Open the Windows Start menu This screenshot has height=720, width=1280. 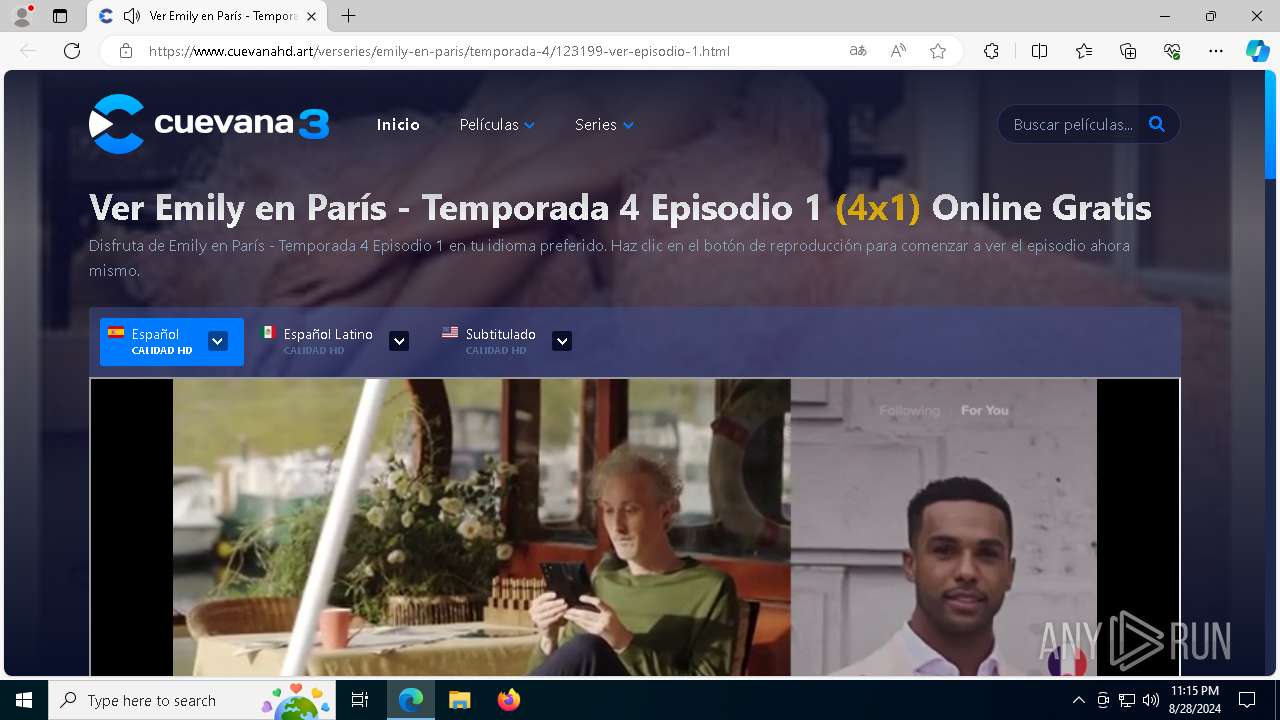click(24, 700)
